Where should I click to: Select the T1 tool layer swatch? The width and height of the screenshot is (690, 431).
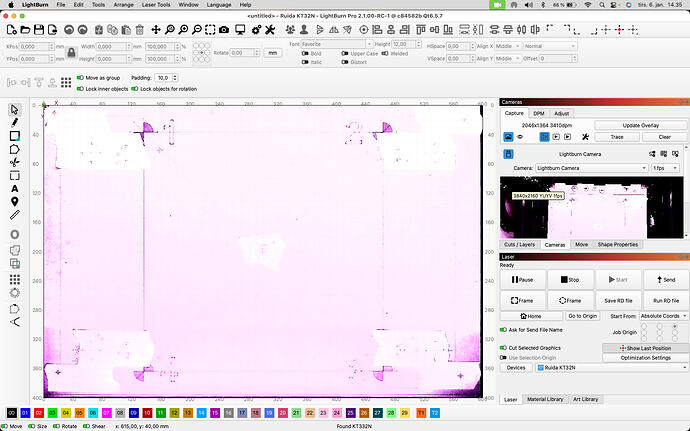[421, 413]
